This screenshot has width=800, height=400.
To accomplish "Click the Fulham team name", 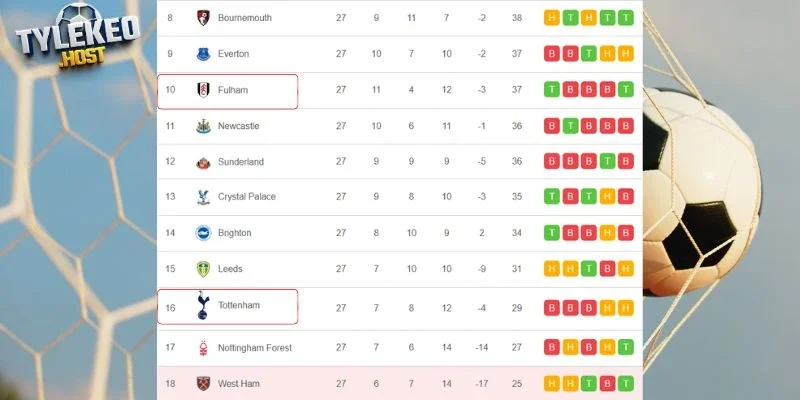I will [233, 90].
